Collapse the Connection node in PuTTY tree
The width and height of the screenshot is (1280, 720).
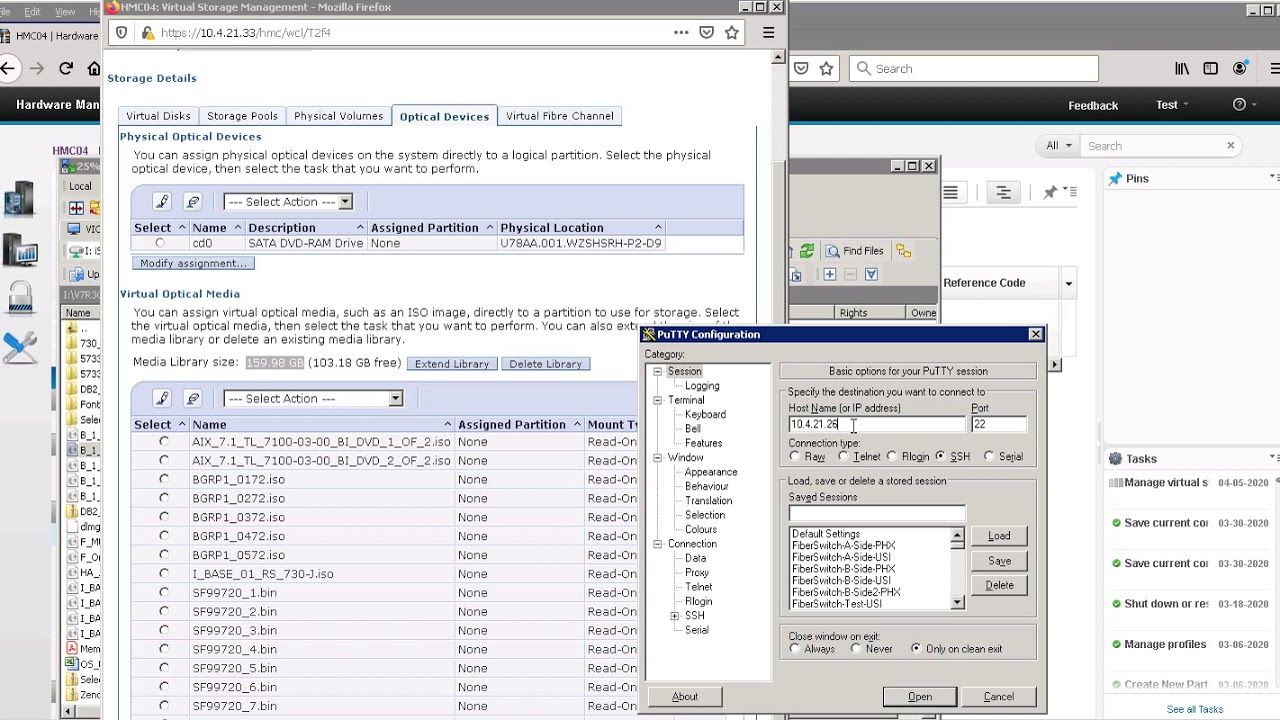[x=658, y=545]
